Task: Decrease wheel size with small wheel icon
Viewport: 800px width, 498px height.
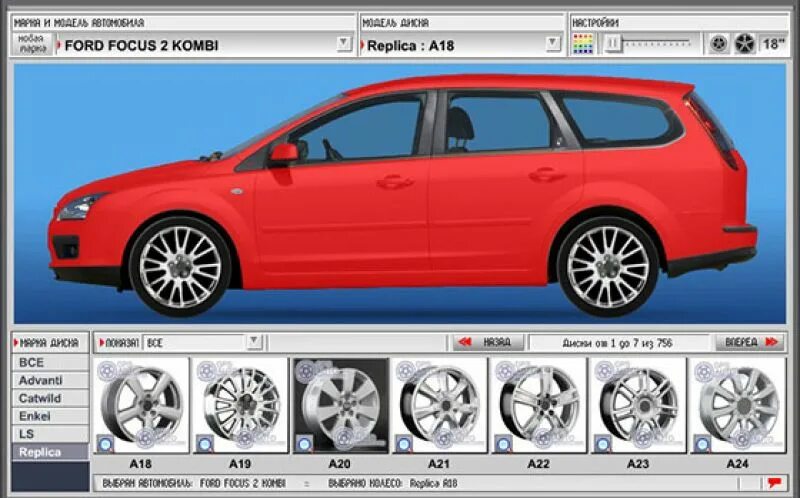Action: pyautogui.click(x=719, y=44)
